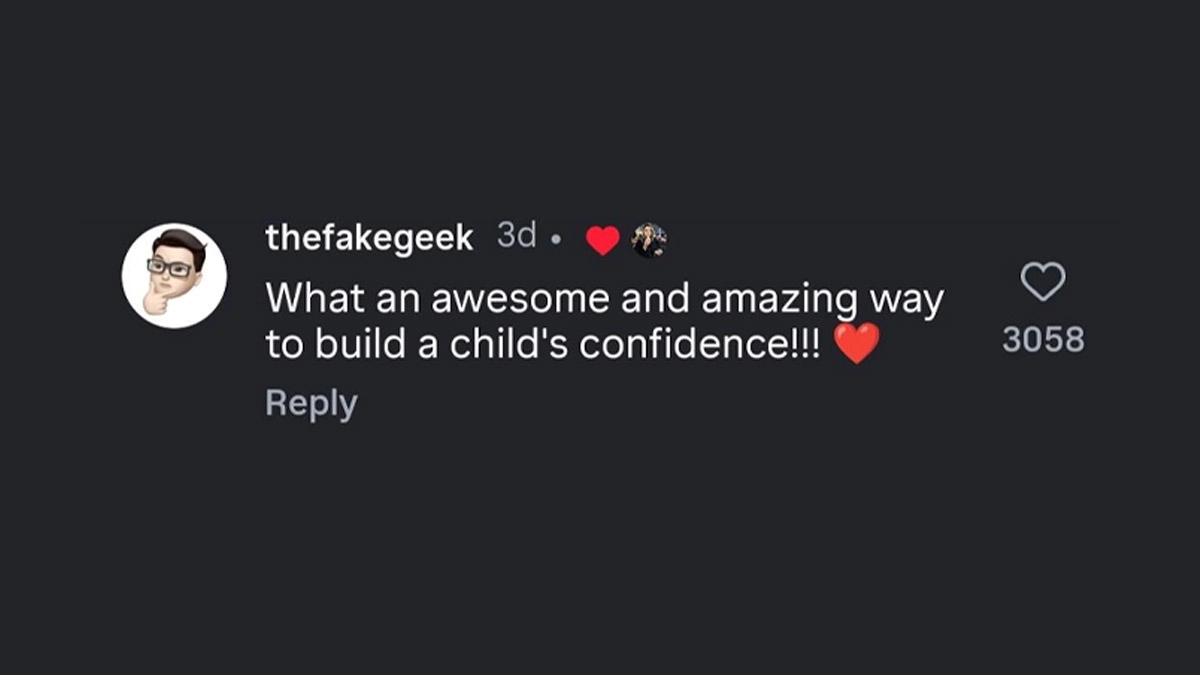Reply to thefakegeek's comment
Viewport: 1200px width, 675px height.
pyautogui.click(x=311, y=404)
